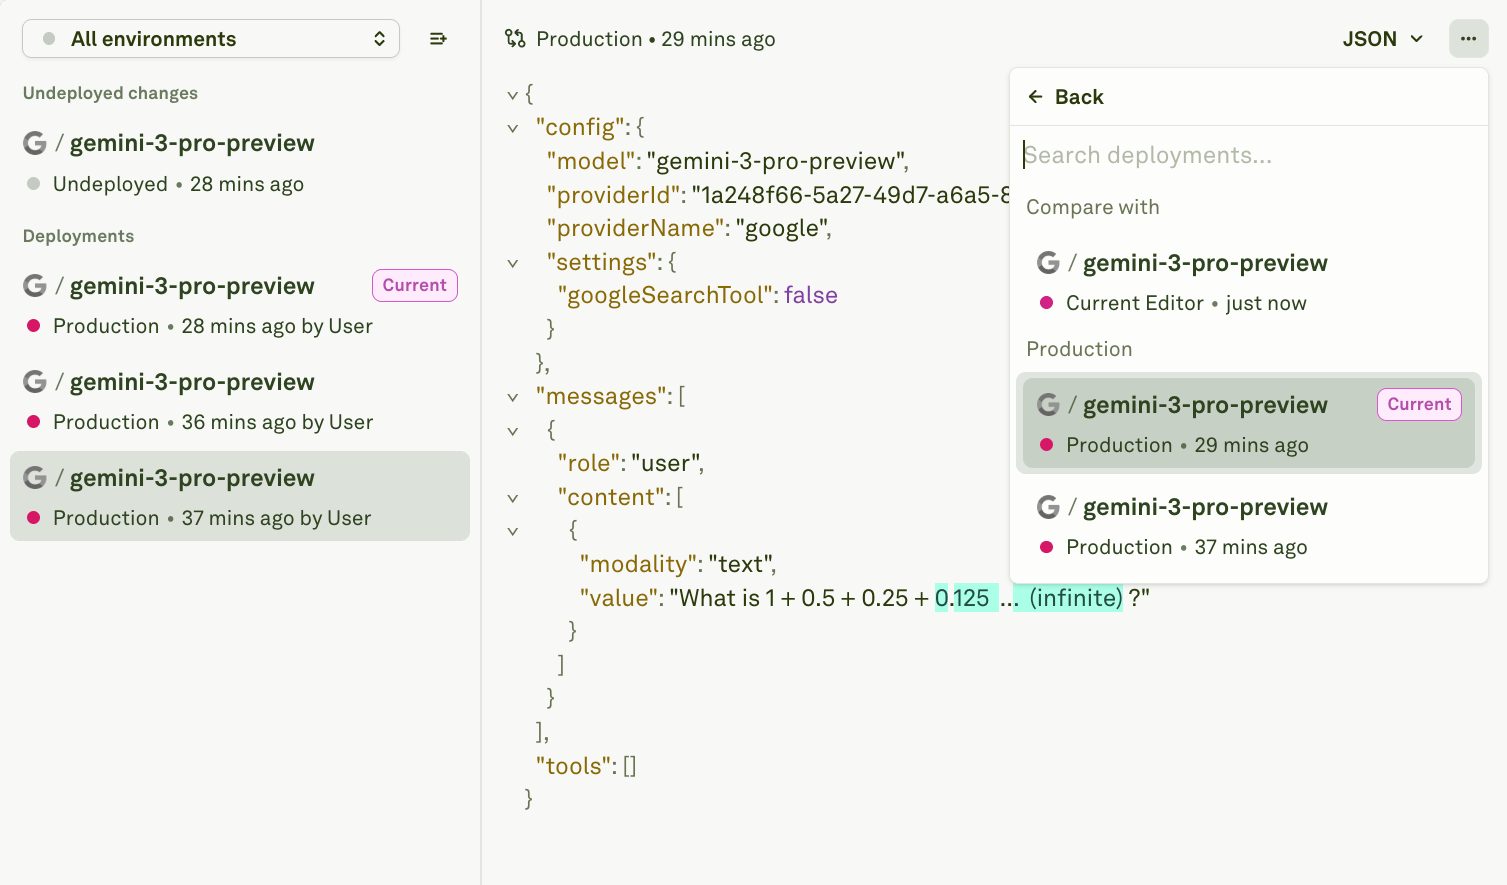Image resolution: width=1507 pixels, height=885 pixels.
Task: Click the Google logo of the popup's 37 mins ago entry
Action: [1048, 507]
